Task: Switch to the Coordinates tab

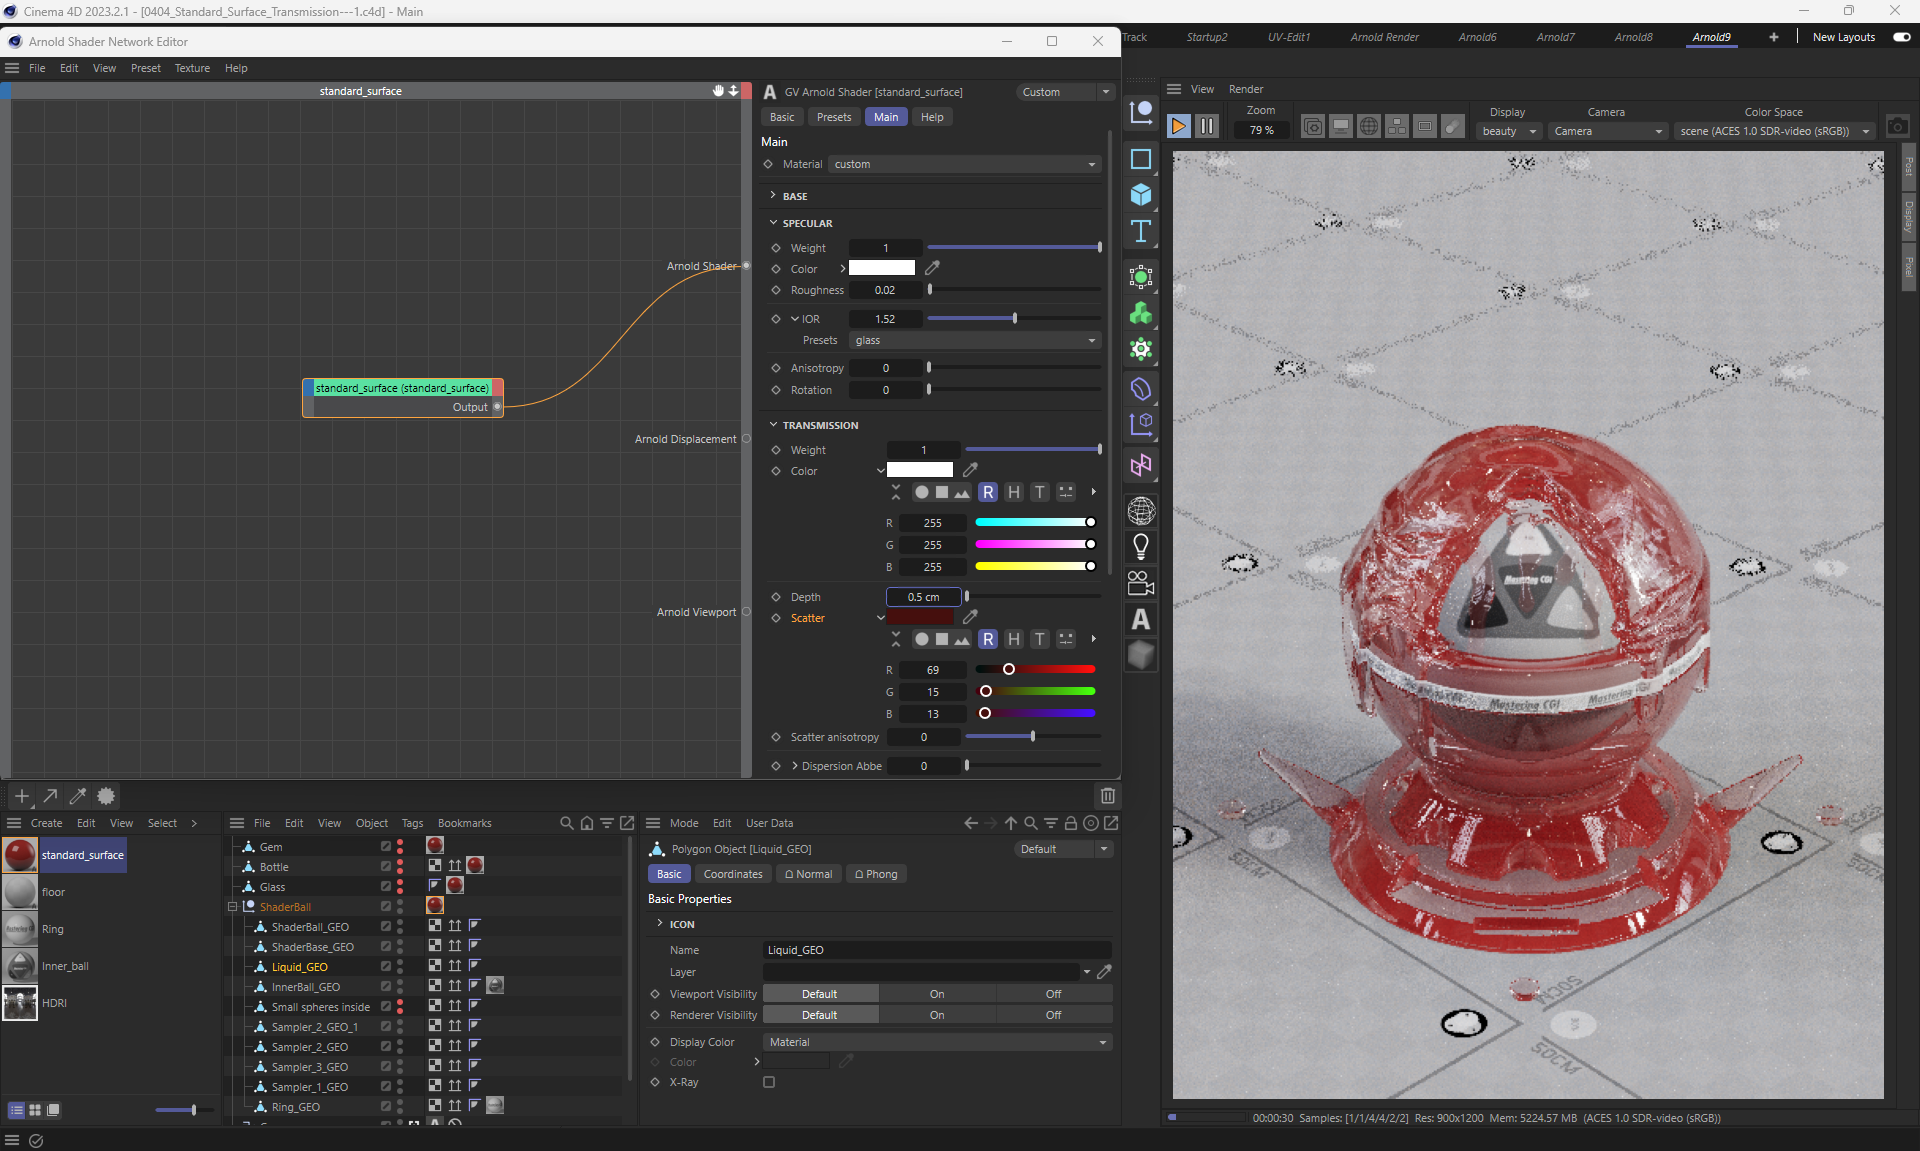Action: [x=732, y=874]
